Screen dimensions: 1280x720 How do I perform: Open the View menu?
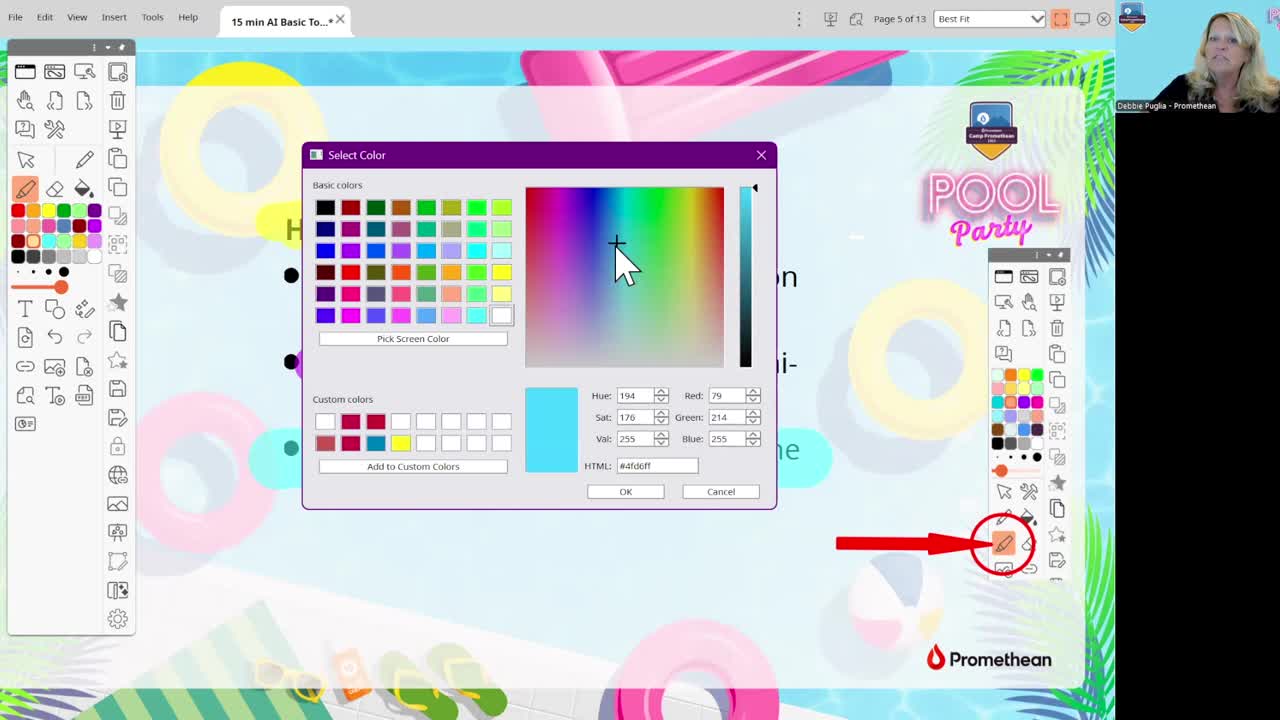tap(77, 17)
